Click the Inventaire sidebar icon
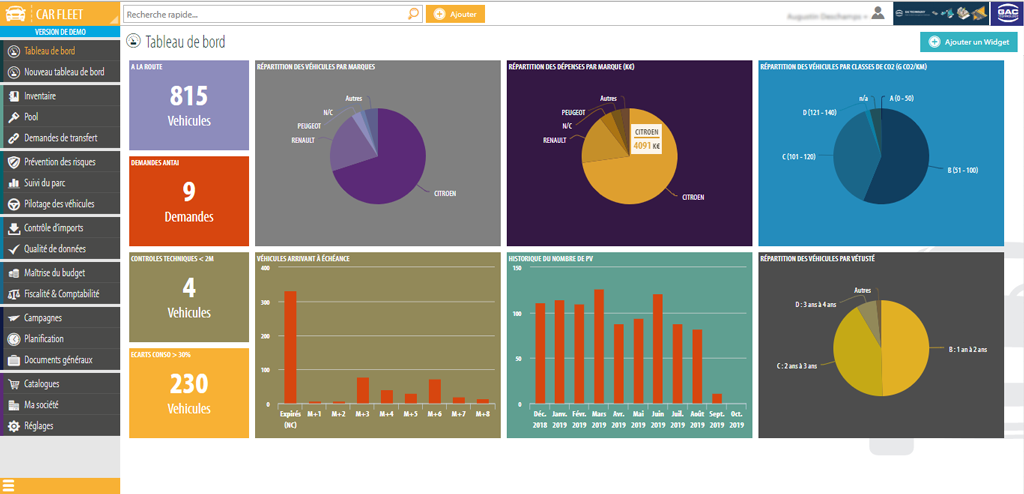Viewport: 1024px width, 494px height. [x=13, y=97]
